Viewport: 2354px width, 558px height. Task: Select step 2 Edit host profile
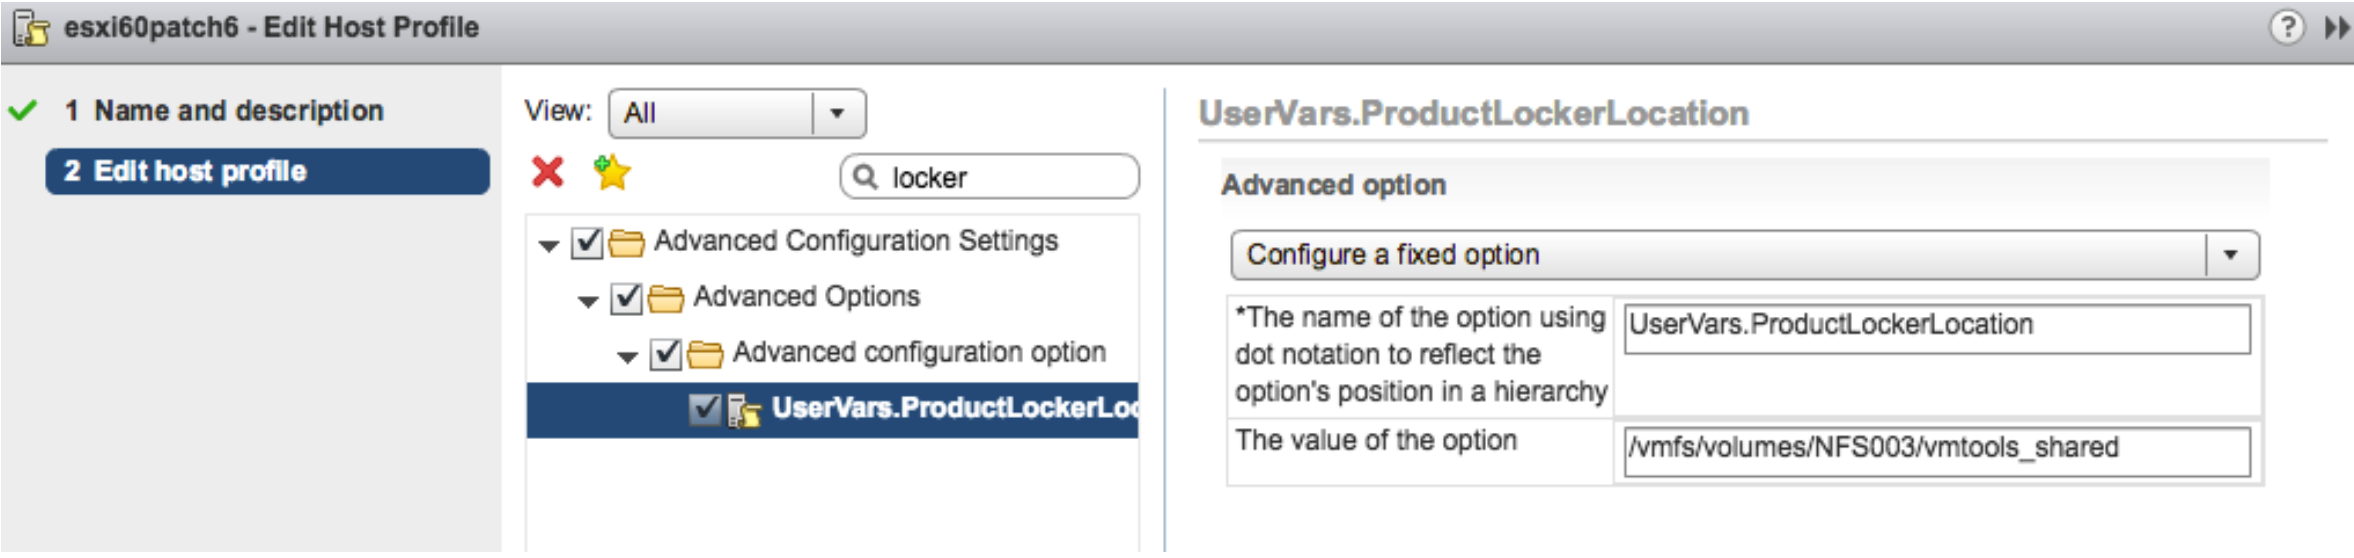268,171
